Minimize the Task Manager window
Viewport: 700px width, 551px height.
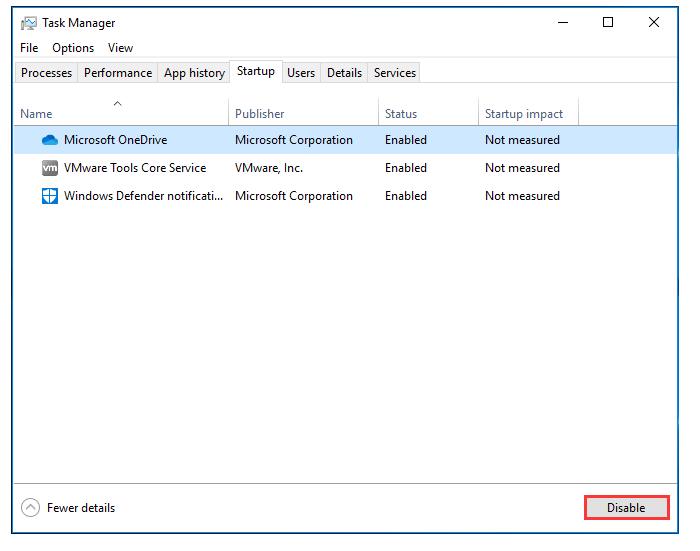pos(563,22)
